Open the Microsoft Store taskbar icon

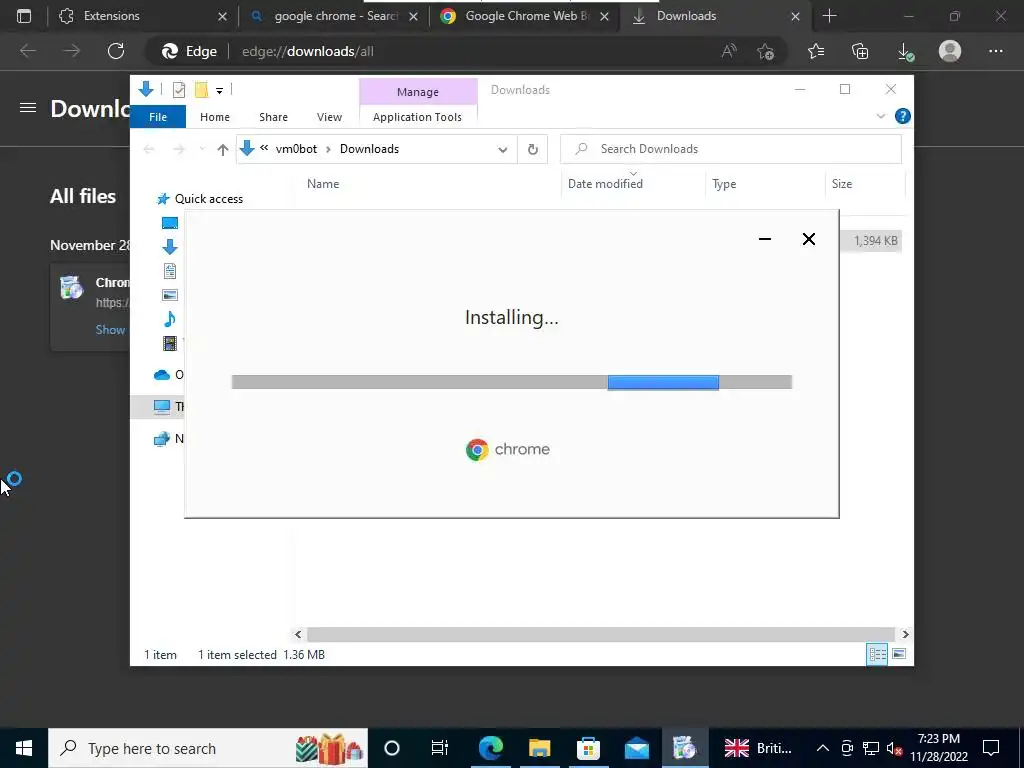tap(588, 748)
